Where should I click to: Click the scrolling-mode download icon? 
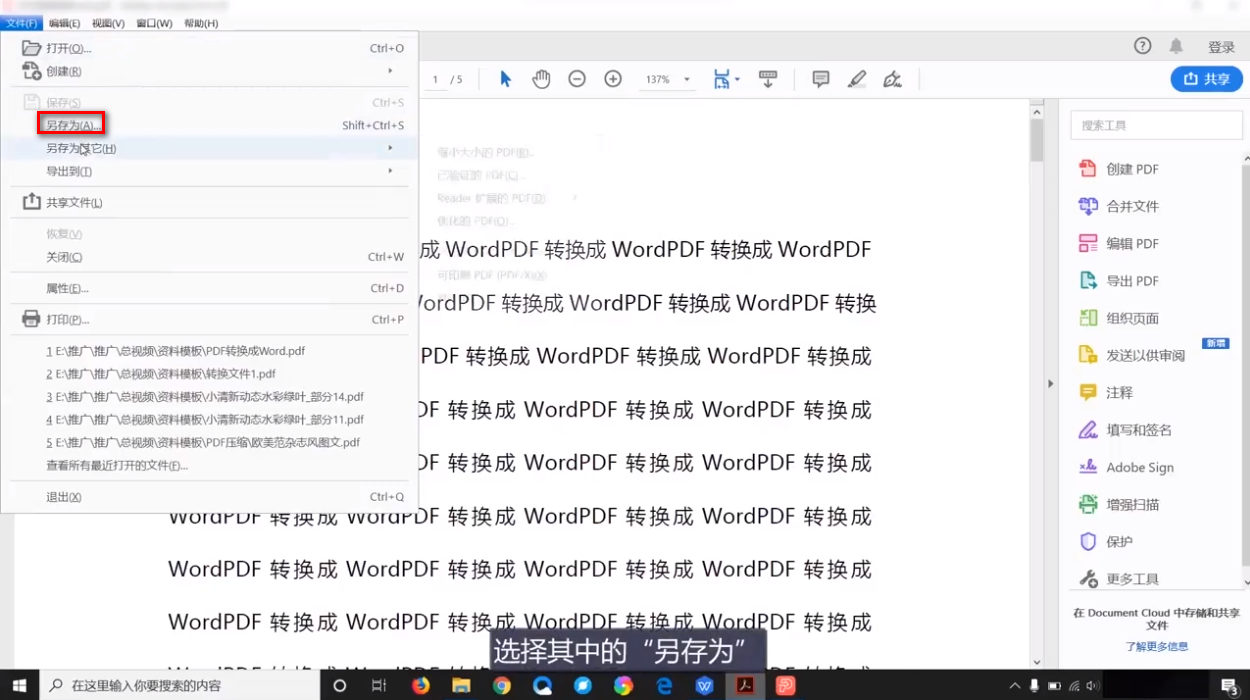[768, 79]
